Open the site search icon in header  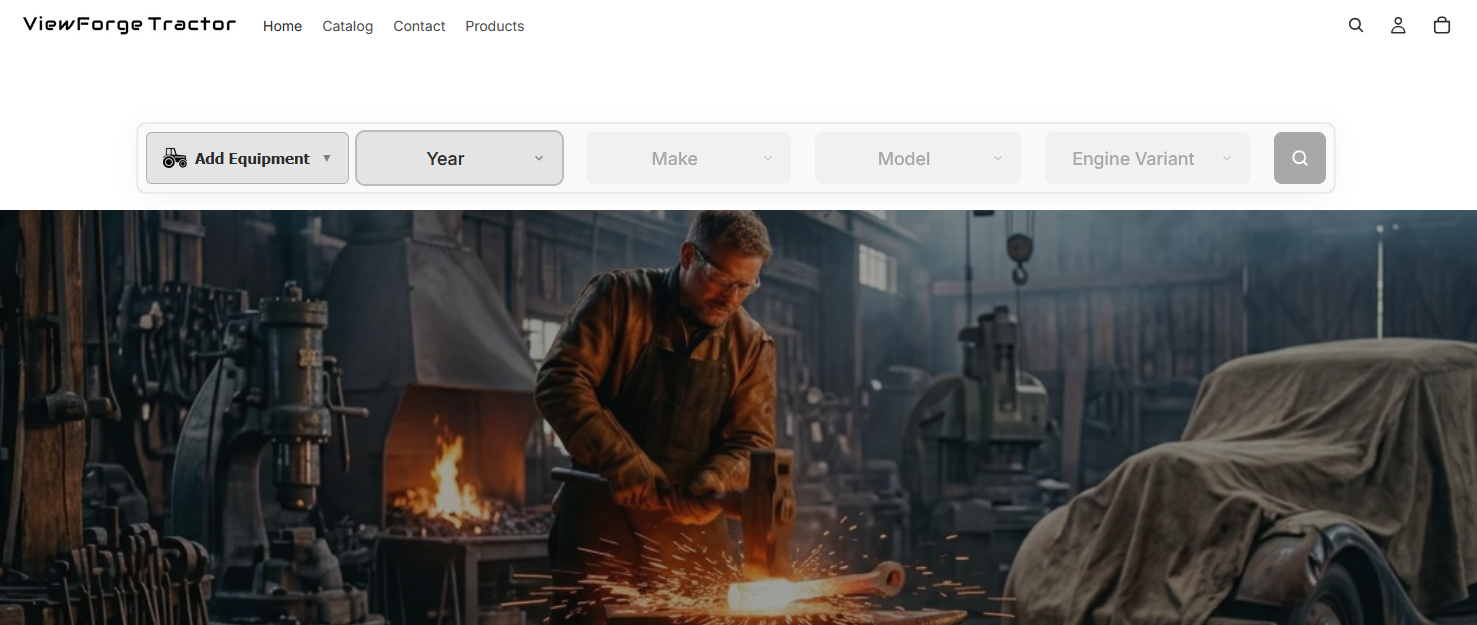pos(1356,26)
